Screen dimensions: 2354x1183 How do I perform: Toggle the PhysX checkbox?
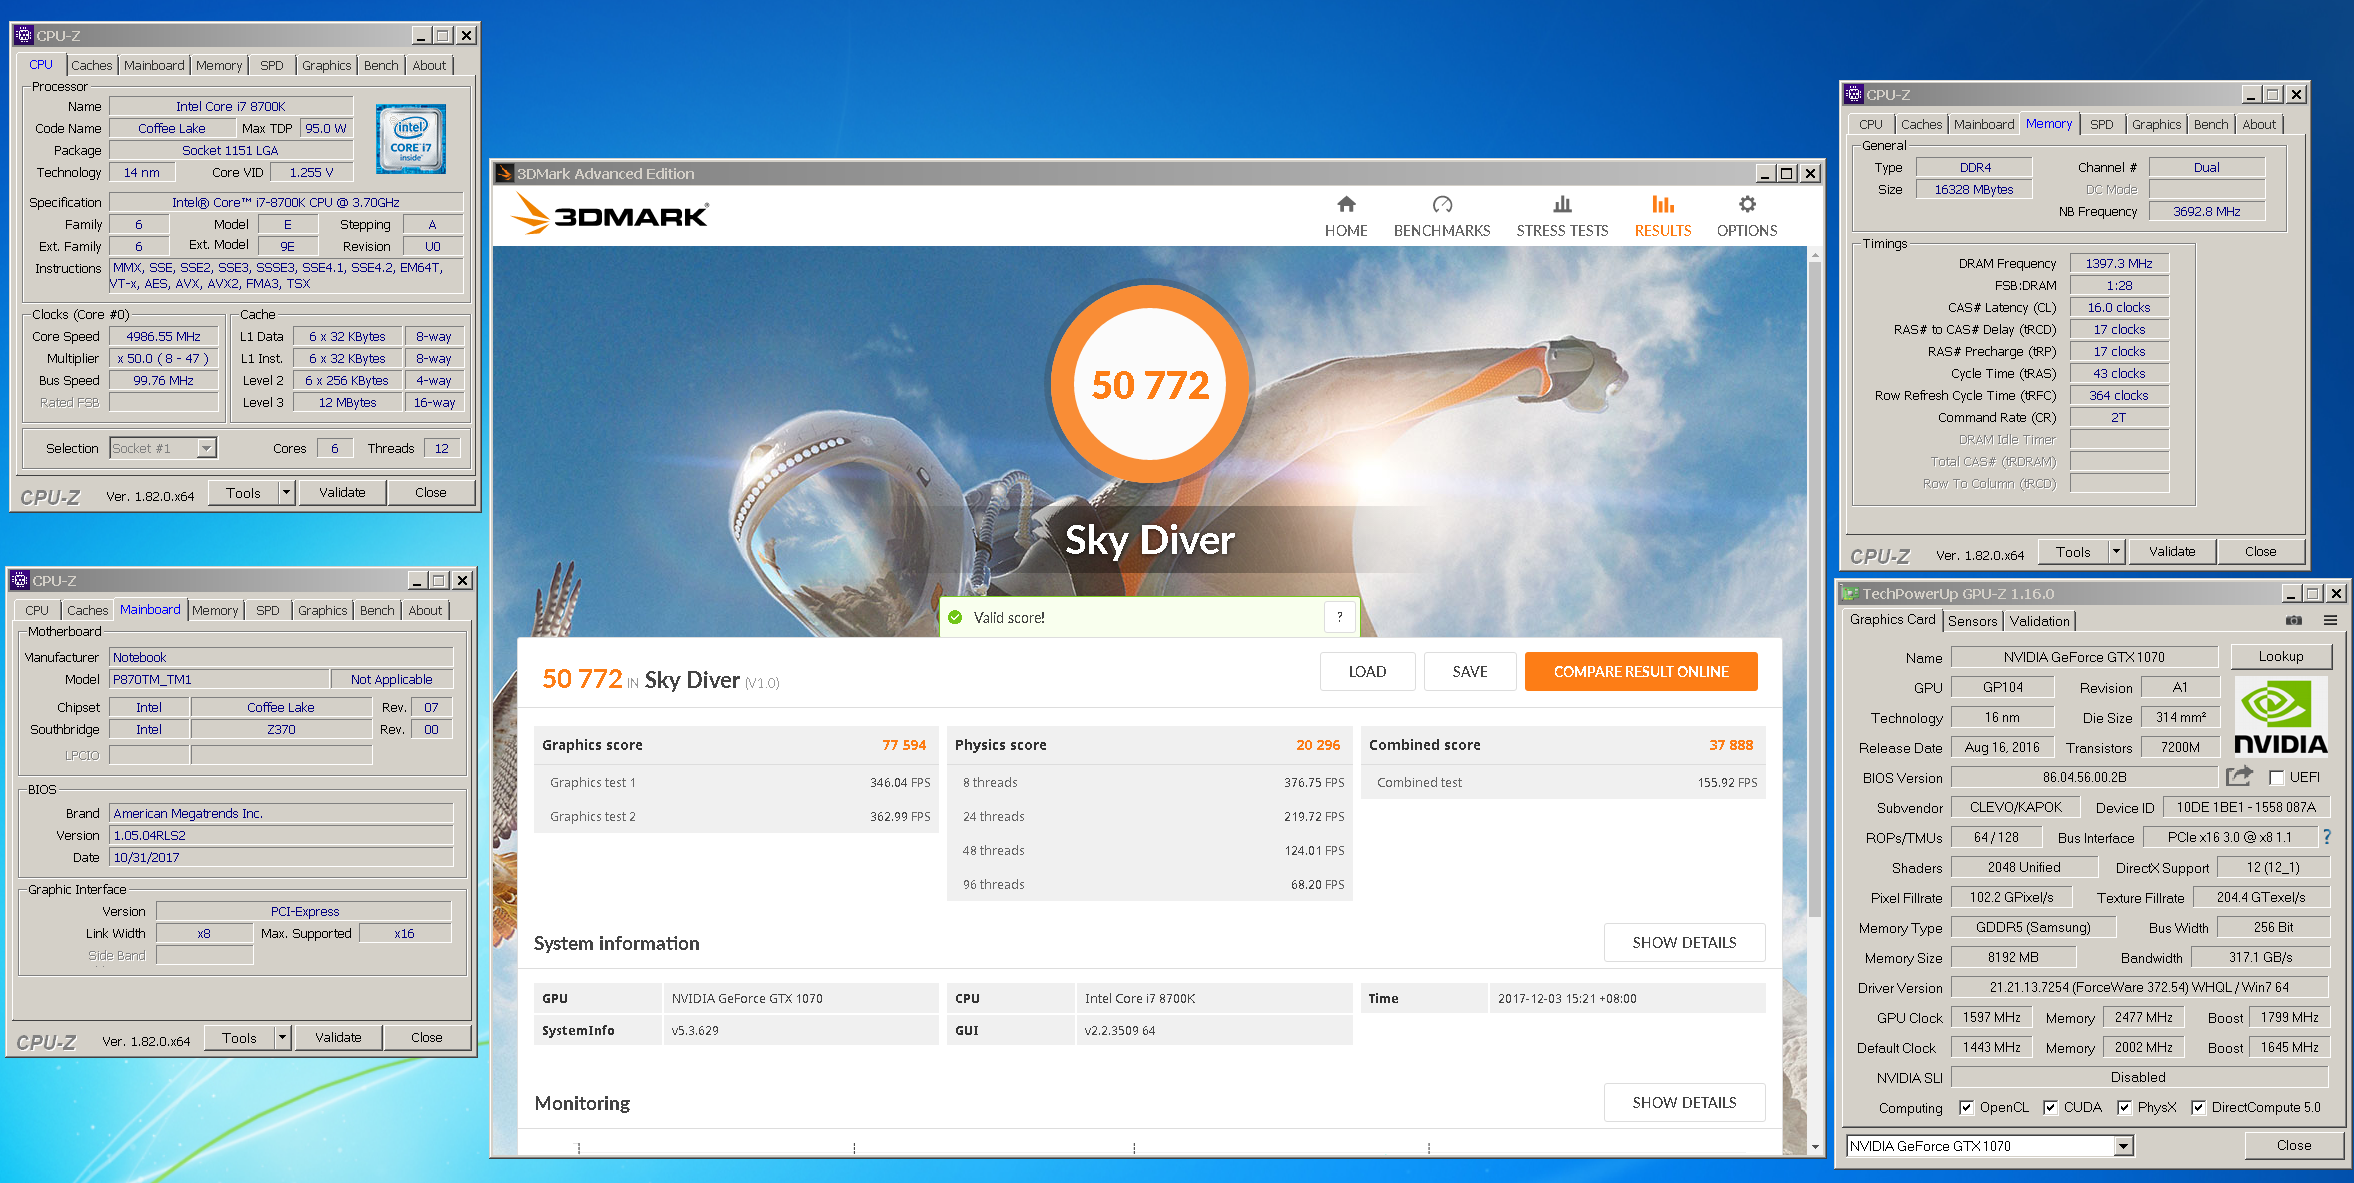pyautogui.click(x=2124, y=1107)
